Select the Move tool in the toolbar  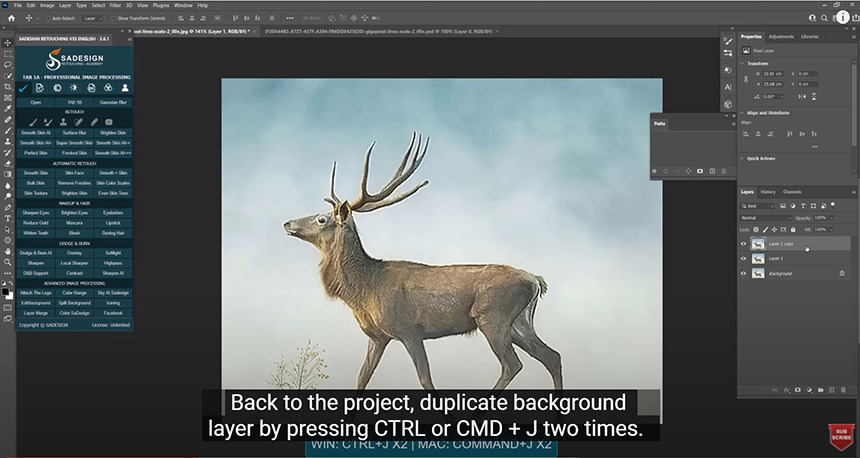coord(8,42)
